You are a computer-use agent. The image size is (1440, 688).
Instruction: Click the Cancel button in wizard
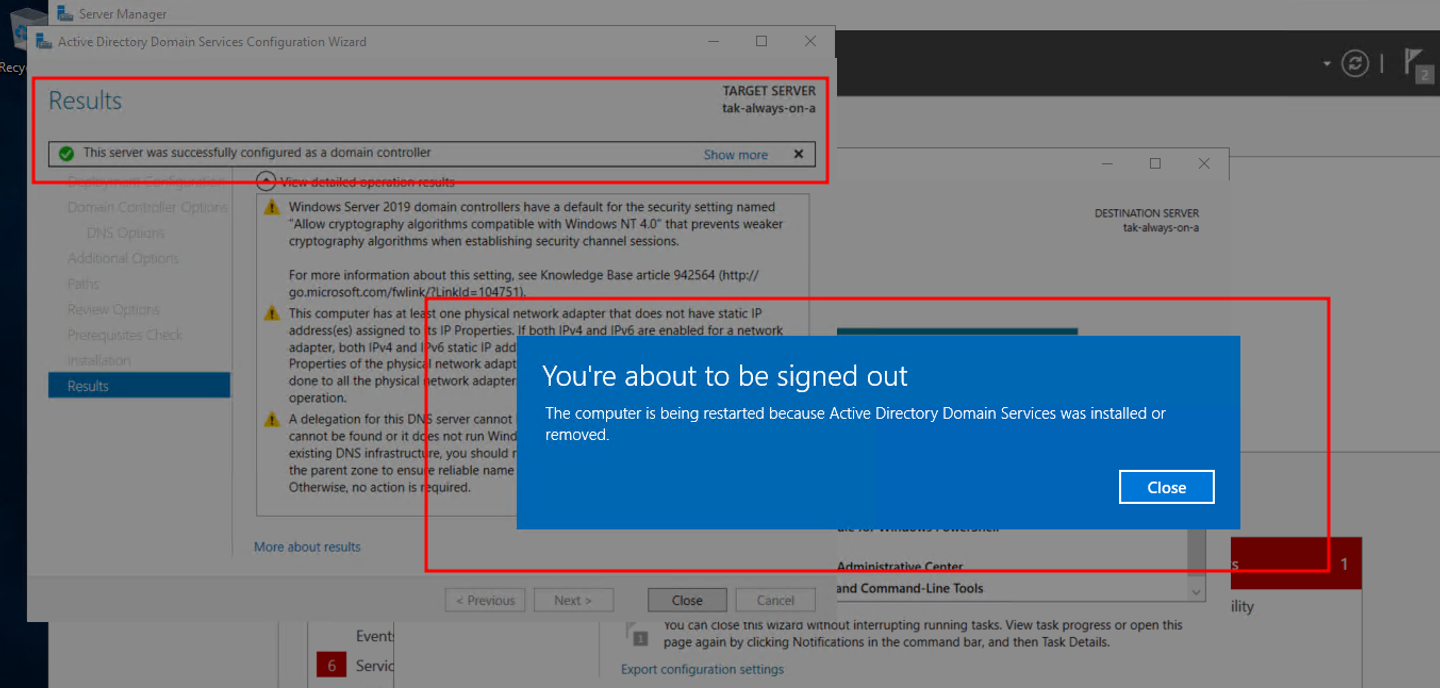775,600
